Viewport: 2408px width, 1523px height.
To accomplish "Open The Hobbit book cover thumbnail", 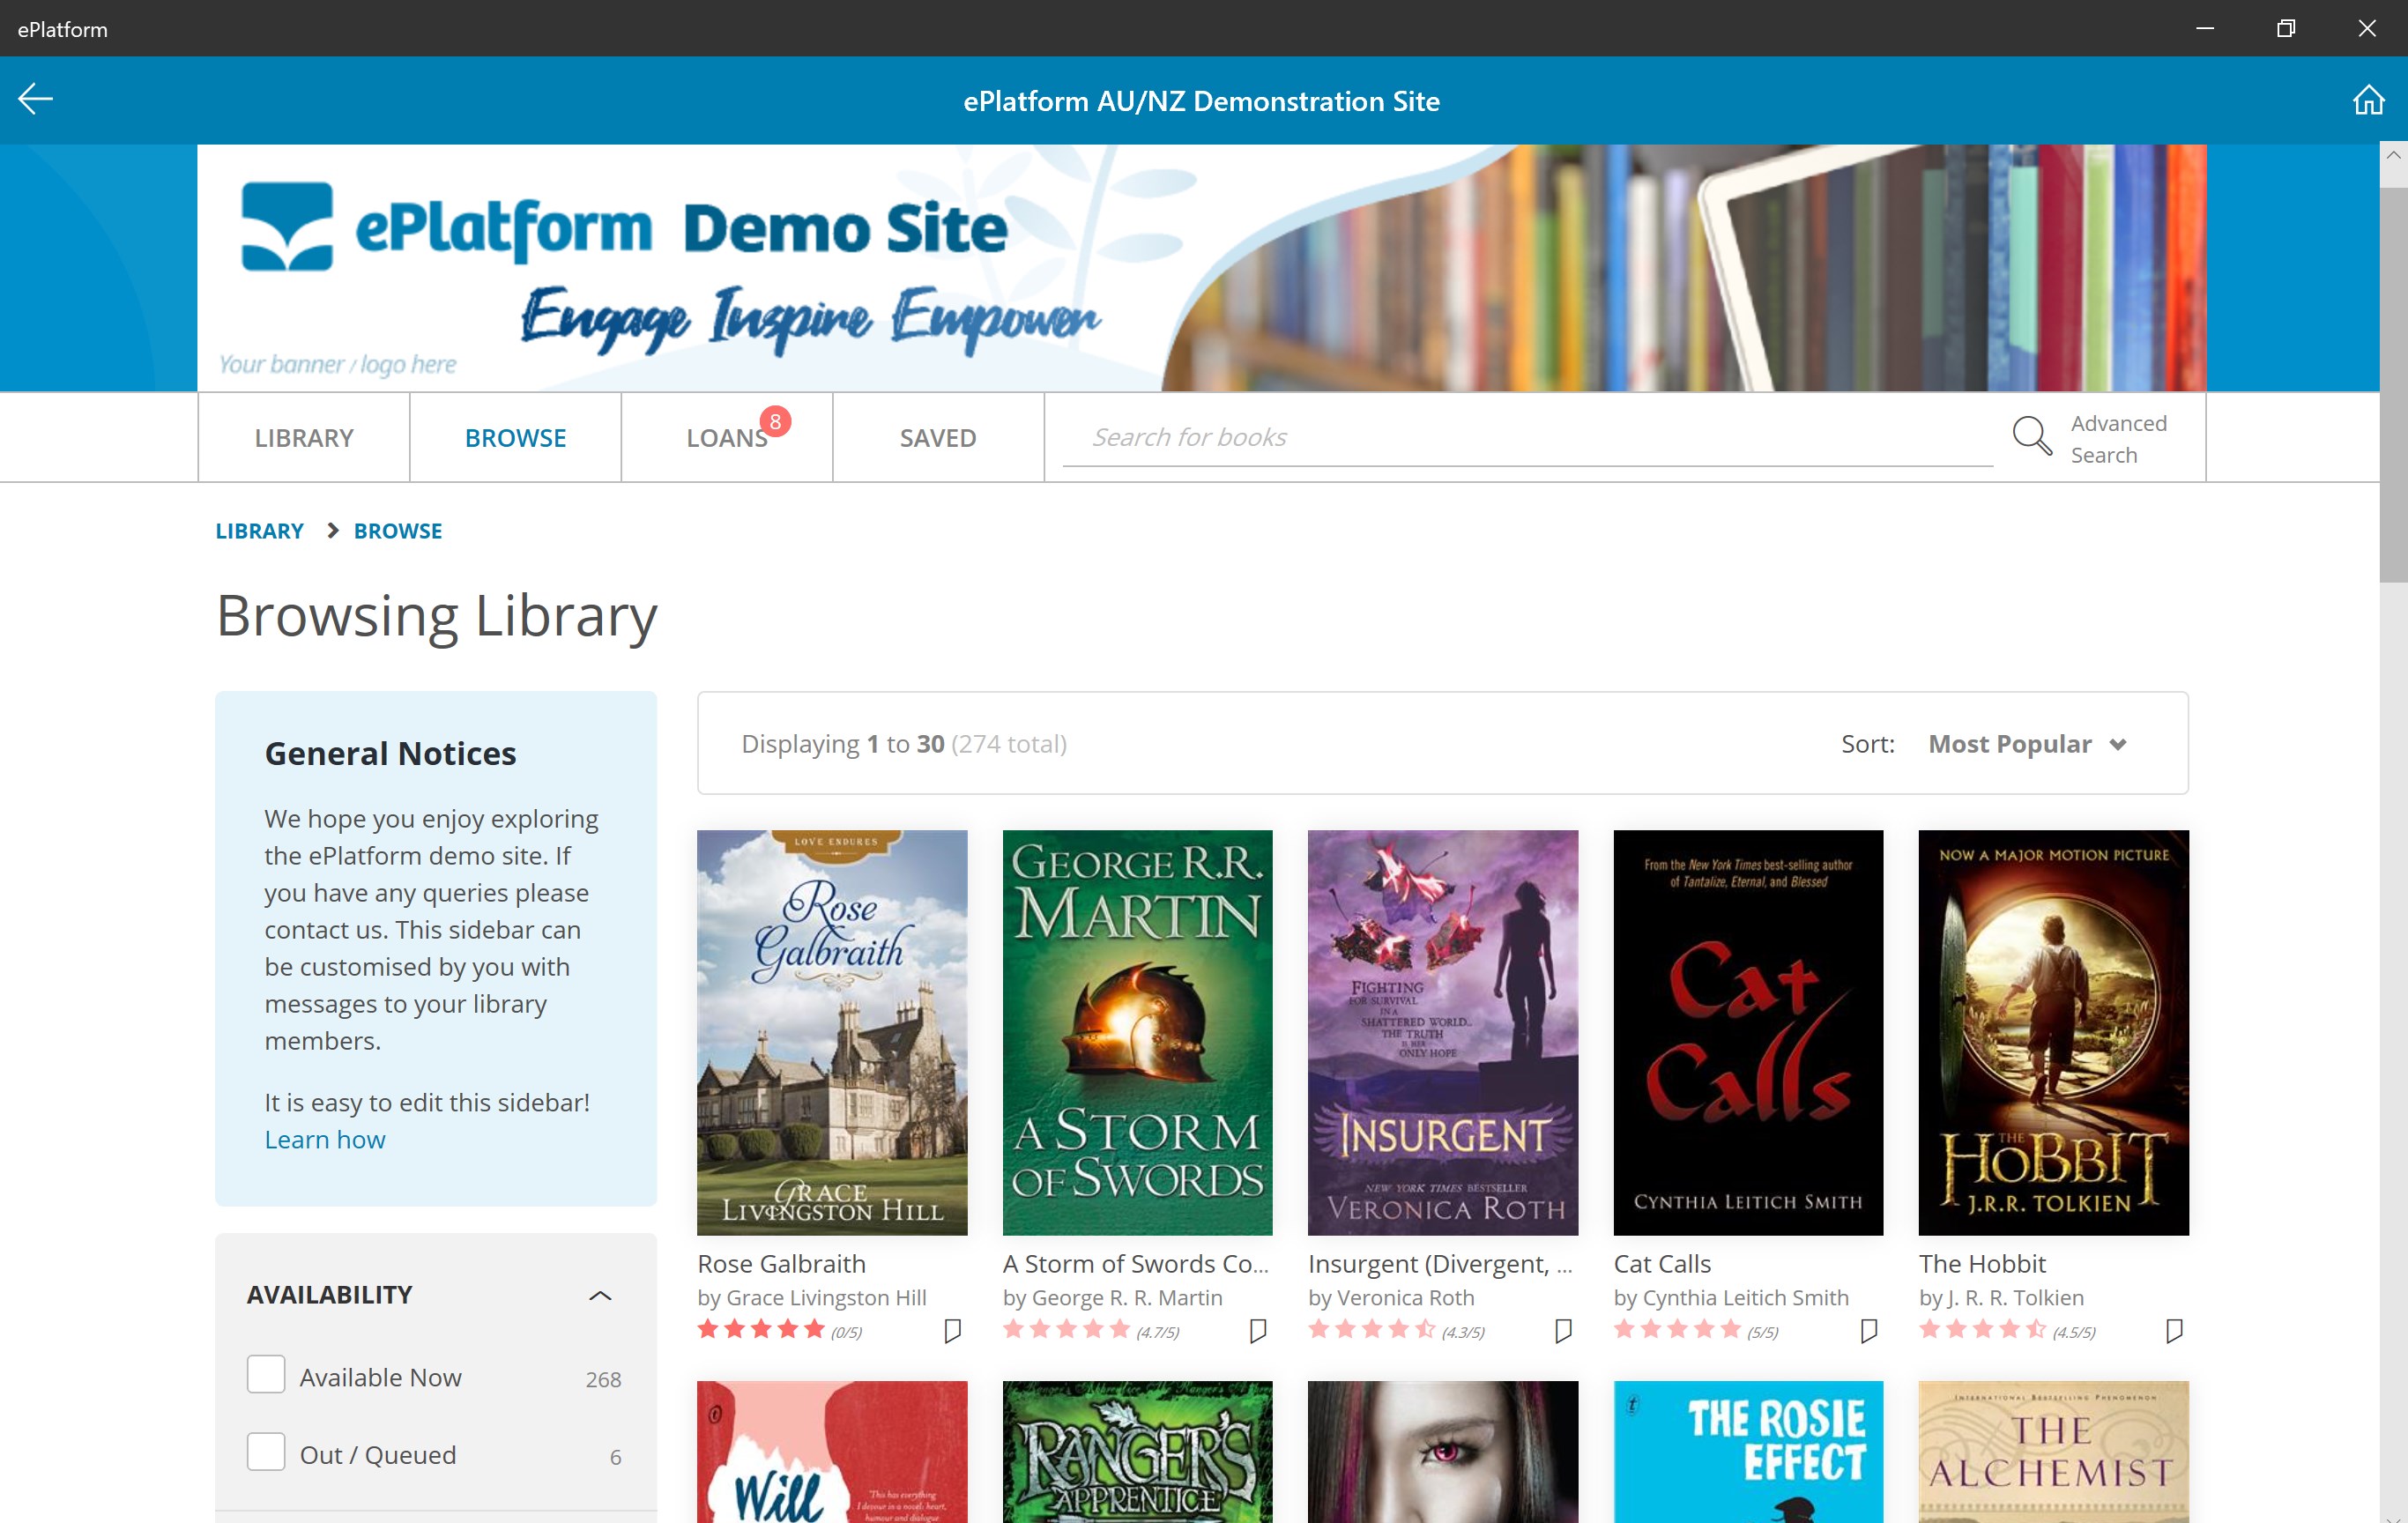I will pyautogui.click(x=2053, y=1032).
